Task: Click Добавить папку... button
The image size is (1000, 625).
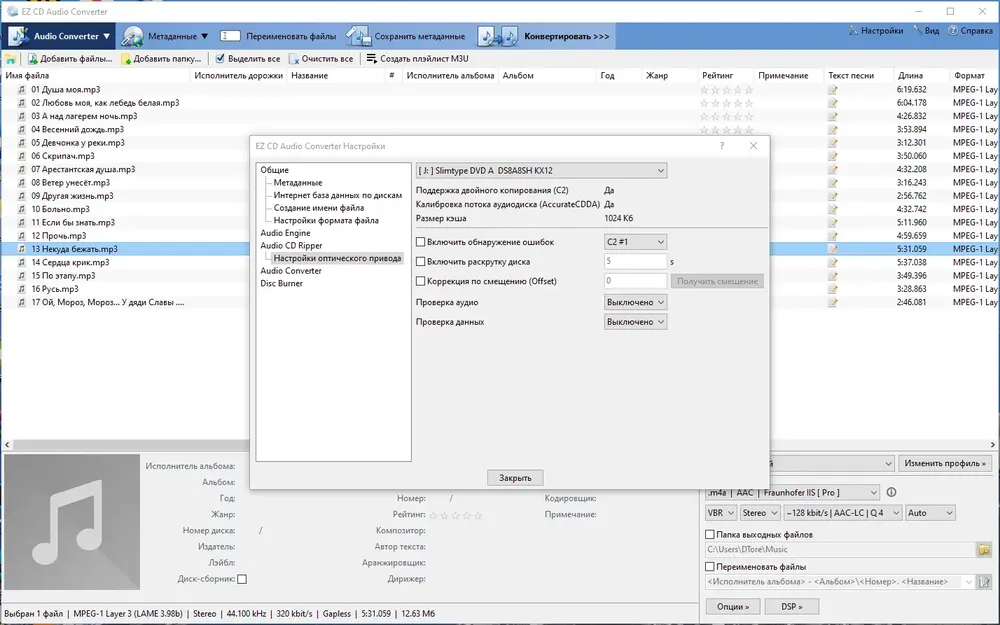Action: [161, 59]
